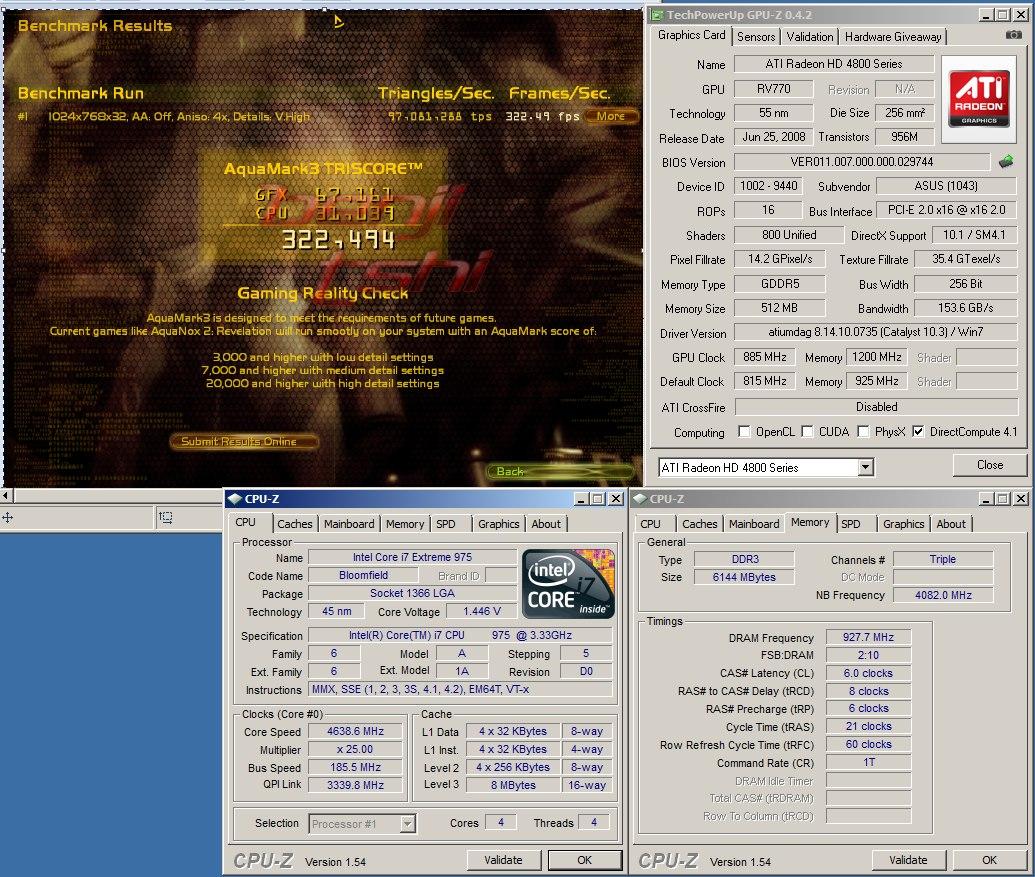Image resolution: width=1035 pixels, height=877 pixels.
Task: Click the Multiplier x 25.00 value
Action: click(x=355, y=749)
